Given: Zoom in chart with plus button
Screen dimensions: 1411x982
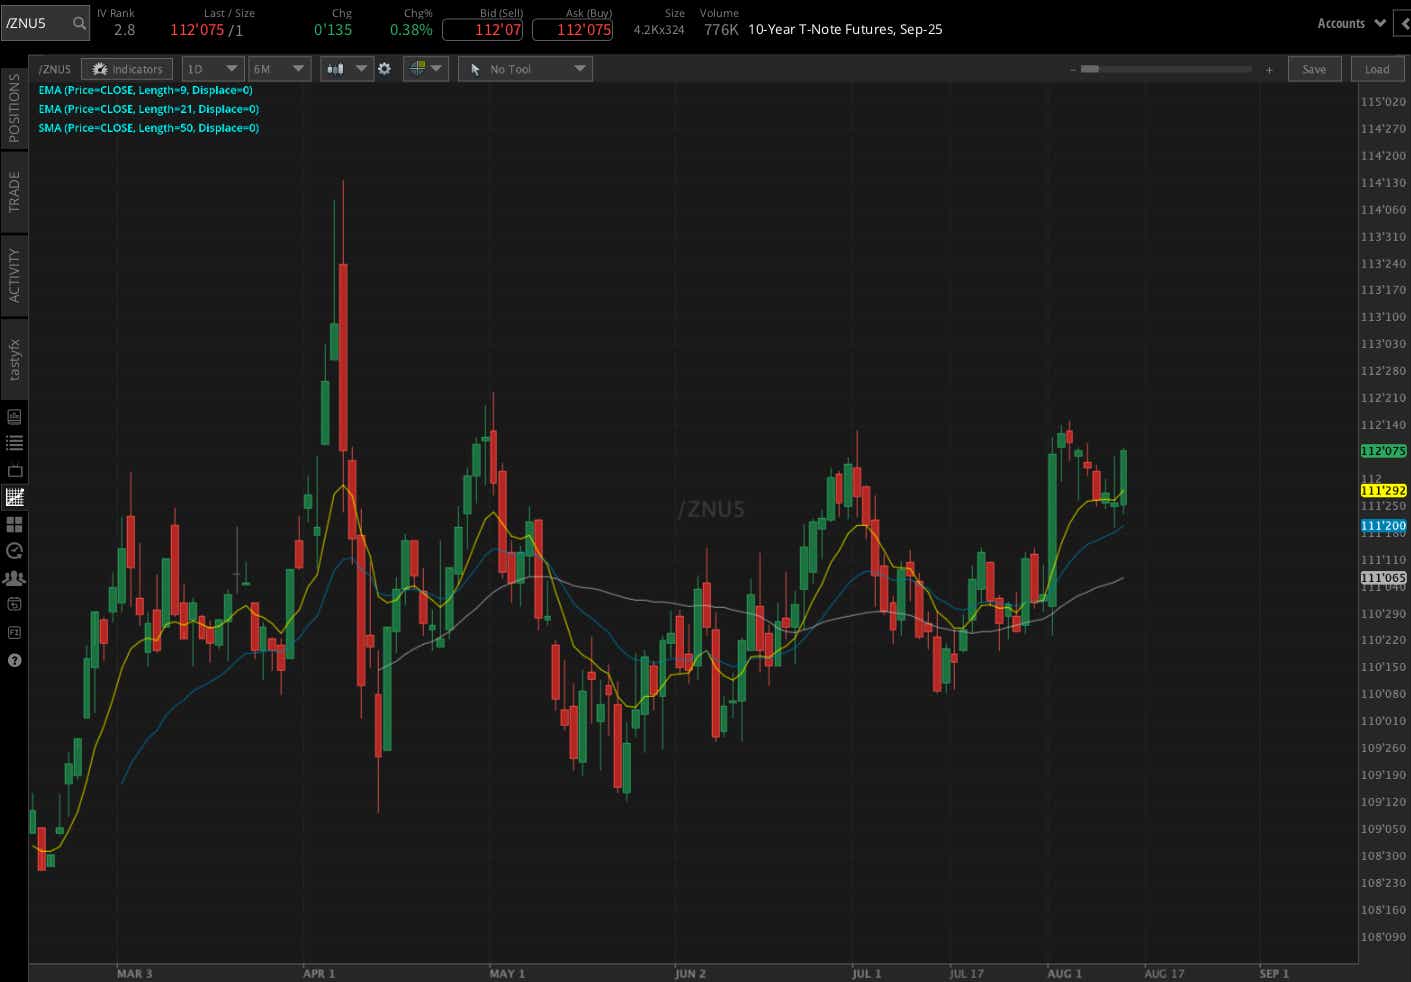Looking at the screenshot, I should (x=1269, y=70).
